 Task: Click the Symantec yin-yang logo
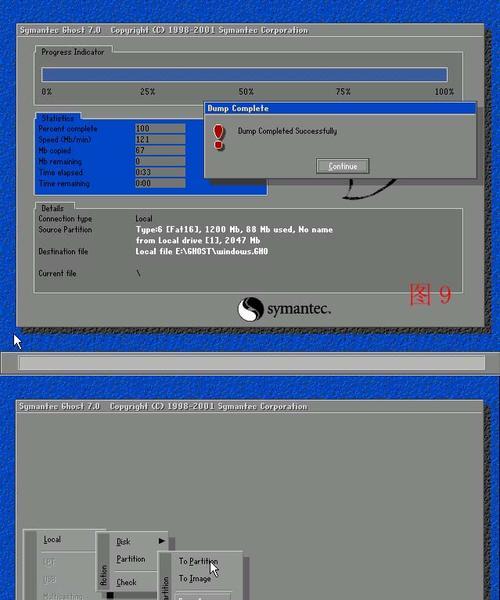(x=251, y=309)
